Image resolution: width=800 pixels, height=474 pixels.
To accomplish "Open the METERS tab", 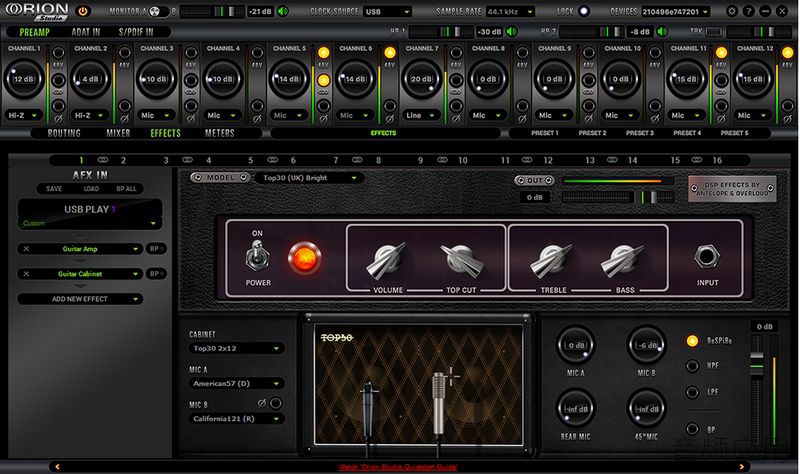I will pos(219,133).
